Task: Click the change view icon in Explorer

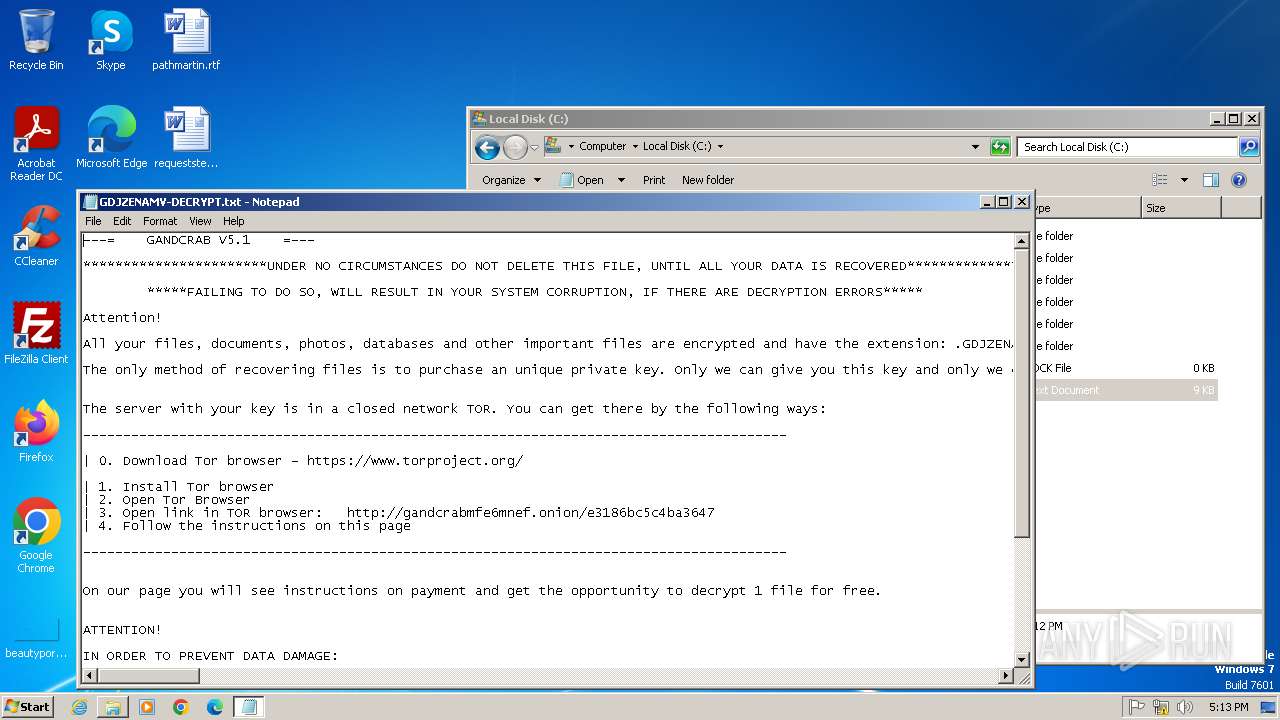Action: 1160,180
